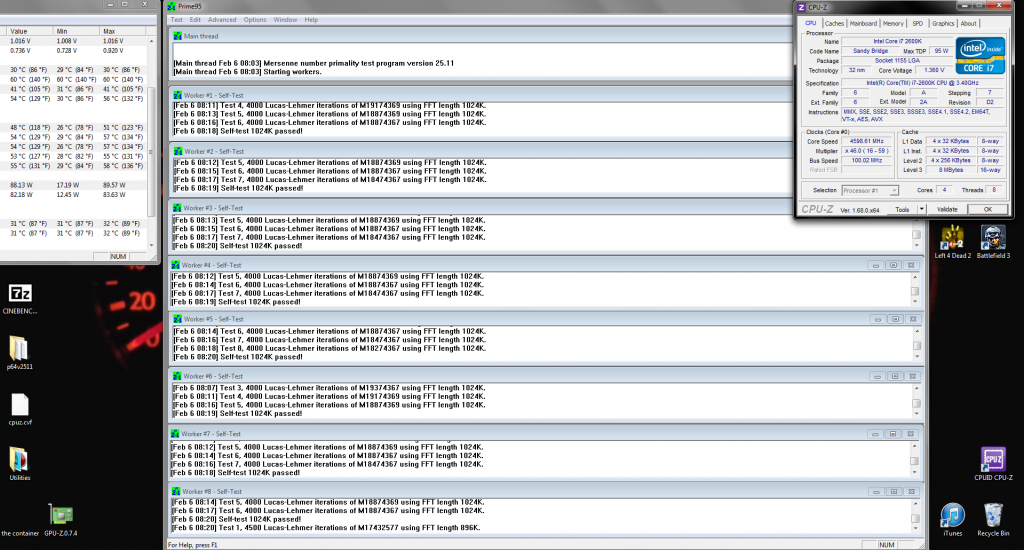Select the Core Speed value 4598.61 MHz
Image resolution: width=1024 pixels, height=550 pixels.
point(867,141)
